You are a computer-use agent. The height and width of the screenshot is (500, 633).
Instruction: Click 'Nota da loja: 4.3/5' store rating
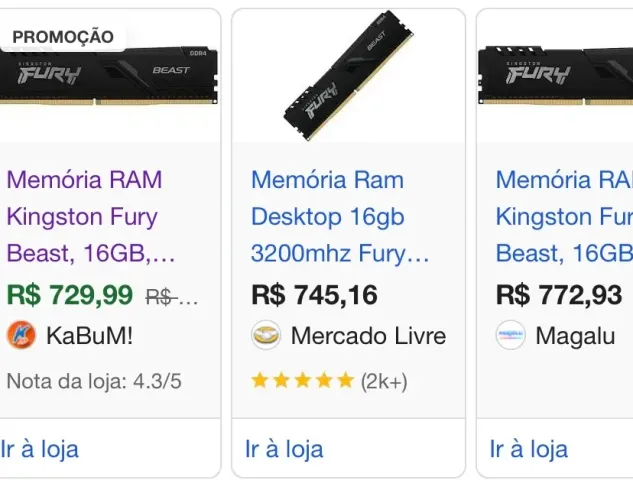tap(94, 381)
